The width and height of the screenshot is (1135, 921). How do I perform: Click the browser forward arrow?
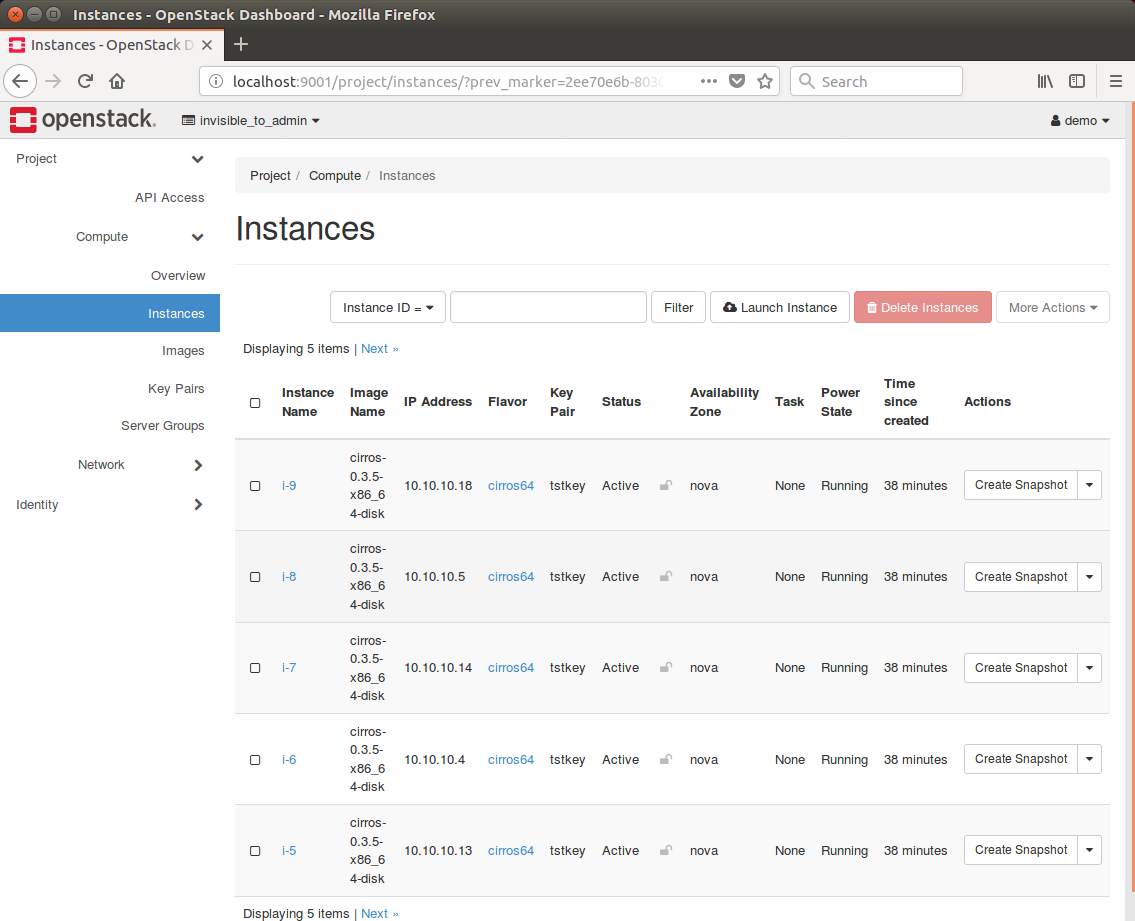(x=53, y=81)
